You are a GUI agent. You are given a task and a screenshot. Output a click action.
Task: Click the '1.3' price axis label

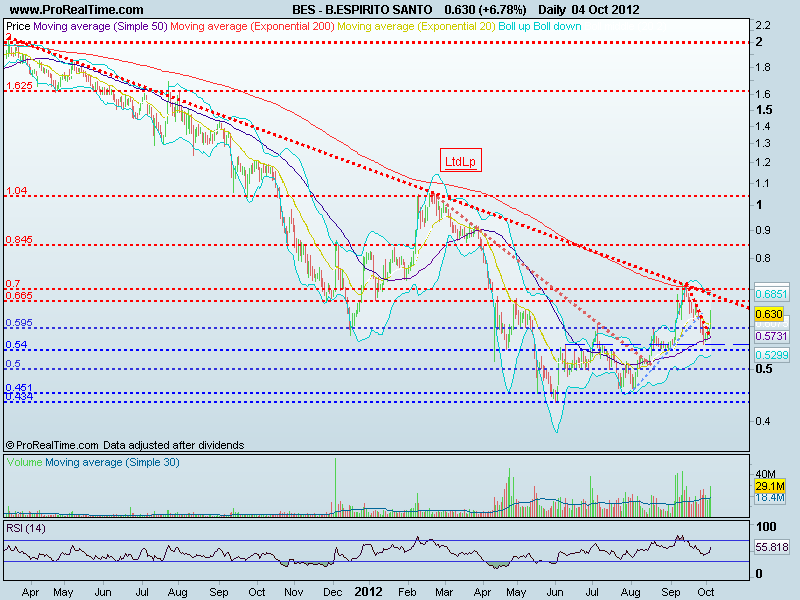click(x=763, y=143)
